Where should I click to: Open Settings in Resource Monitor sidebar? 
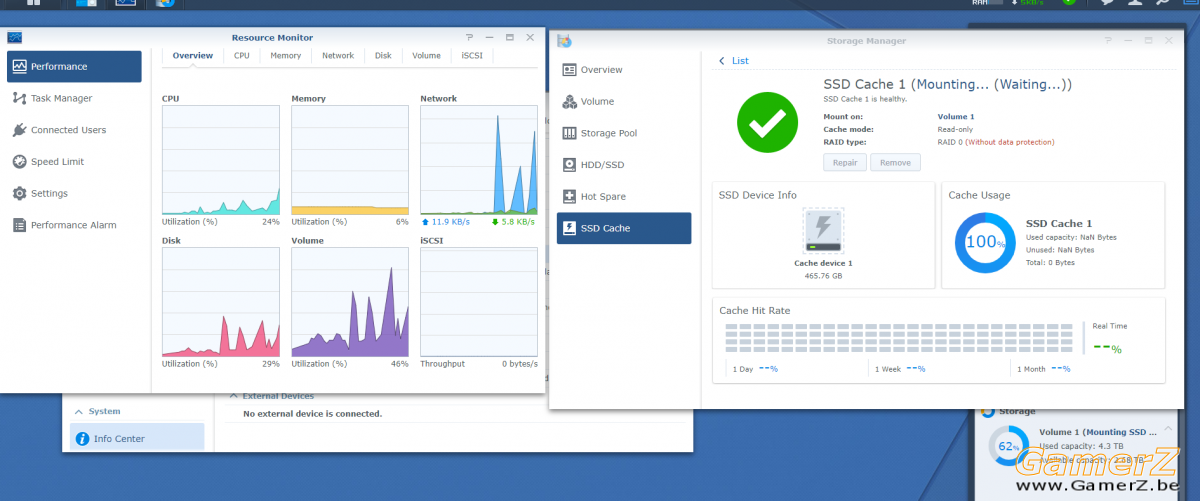click(x=74, y=193)
